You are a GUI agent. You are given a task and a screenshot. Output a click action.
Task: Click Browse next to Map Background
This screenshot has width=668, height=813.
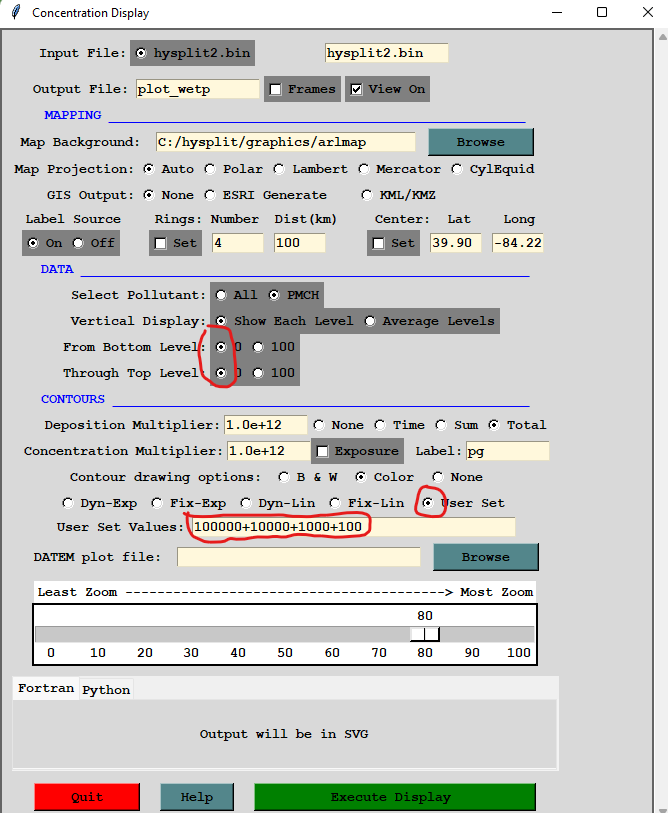(x=481, y=142)
